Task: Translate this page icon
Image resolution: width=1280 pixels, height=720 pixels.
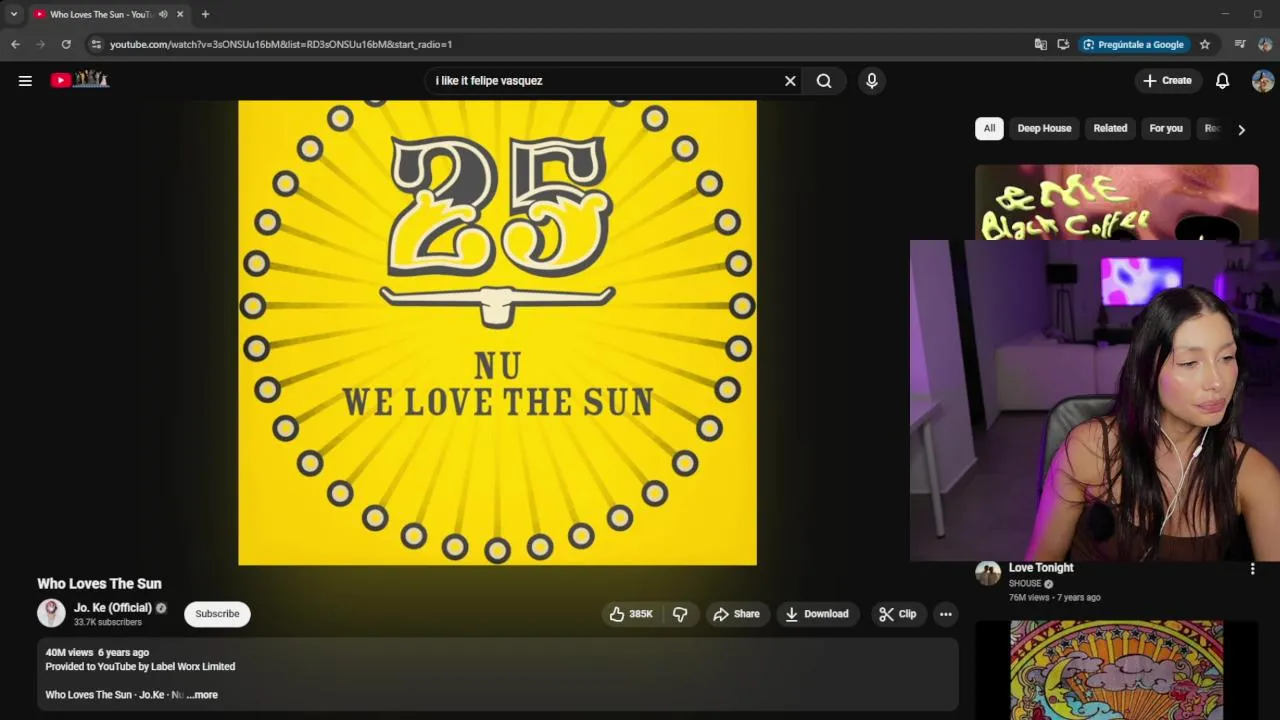Action: pos(1041,44)
